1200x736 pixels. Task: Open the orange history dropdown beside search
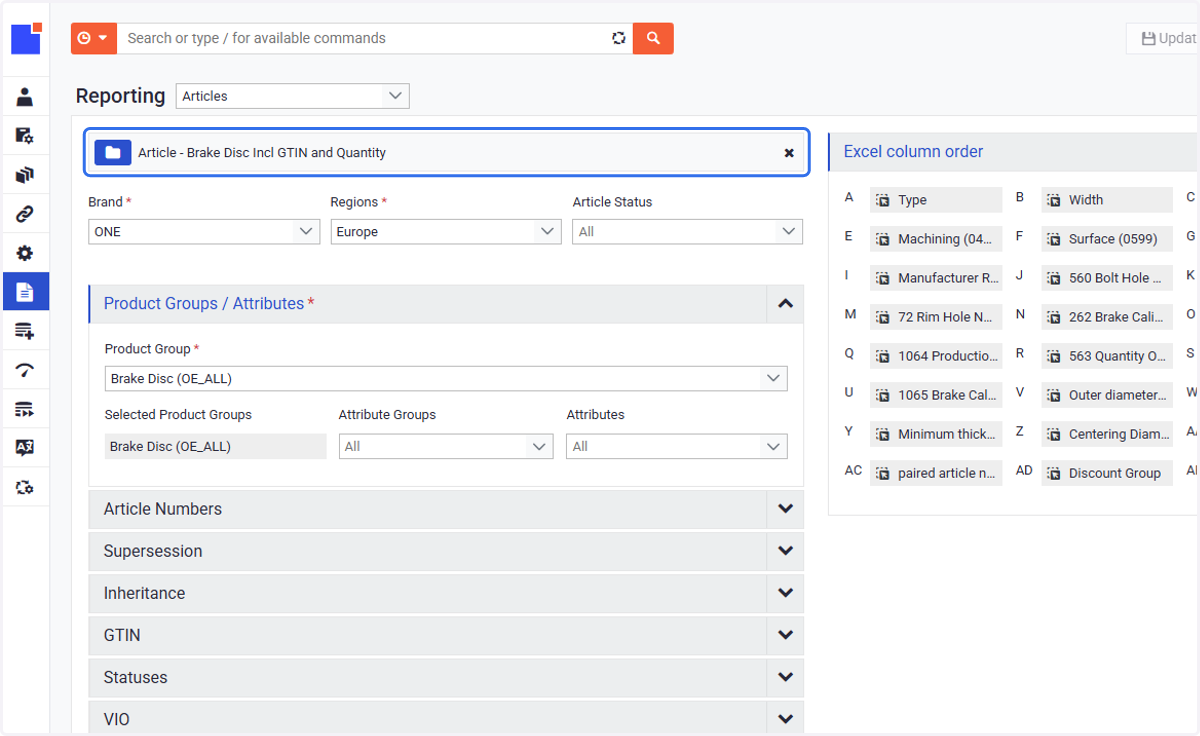94,38
